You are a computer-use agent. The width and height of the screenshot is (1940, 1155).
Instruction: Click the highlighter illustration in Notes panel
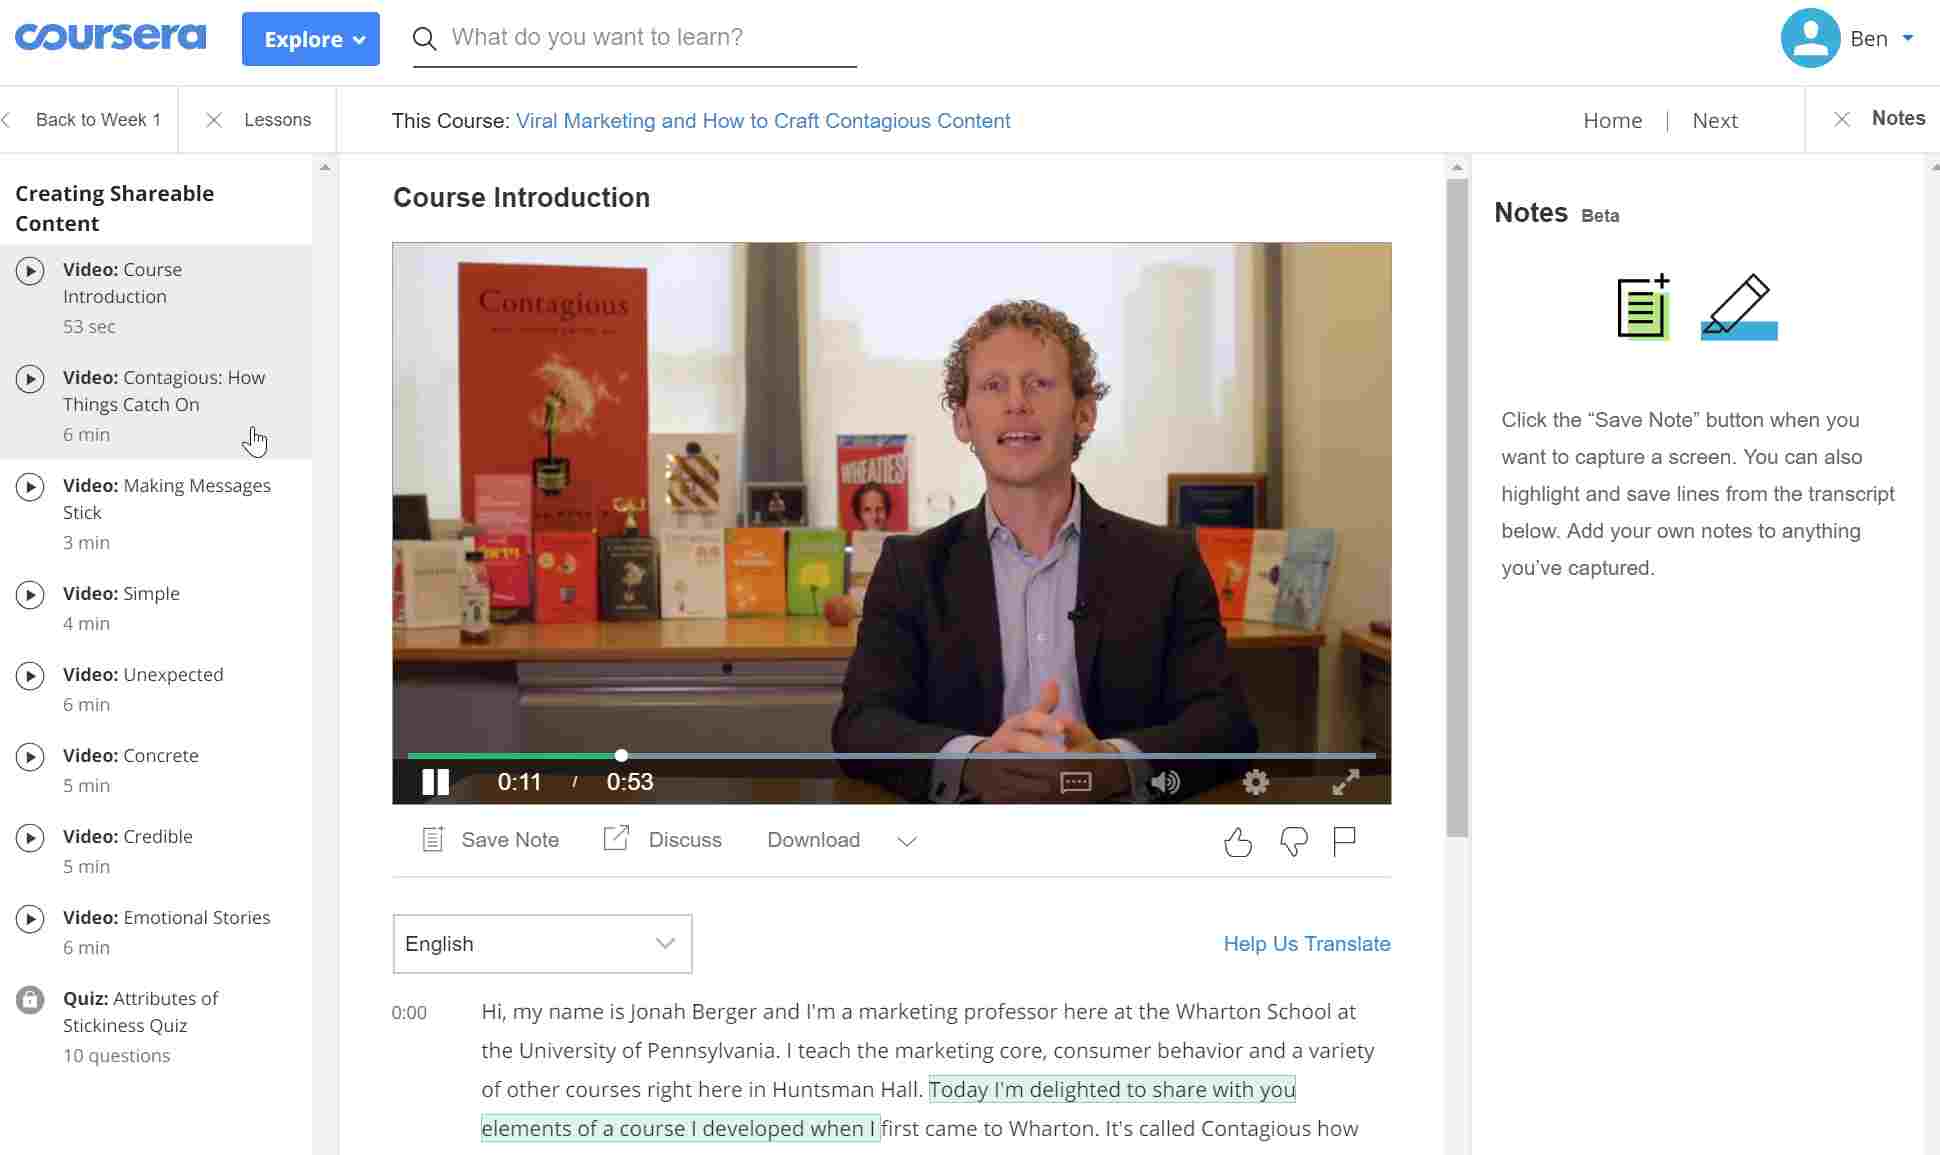click(x=1739, y=307)
